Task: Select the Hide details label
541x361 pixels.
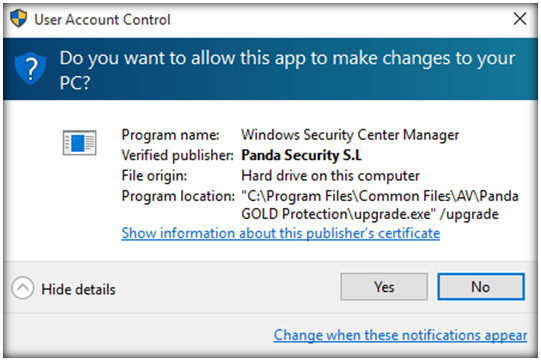Action: click(x=78, y=289)
